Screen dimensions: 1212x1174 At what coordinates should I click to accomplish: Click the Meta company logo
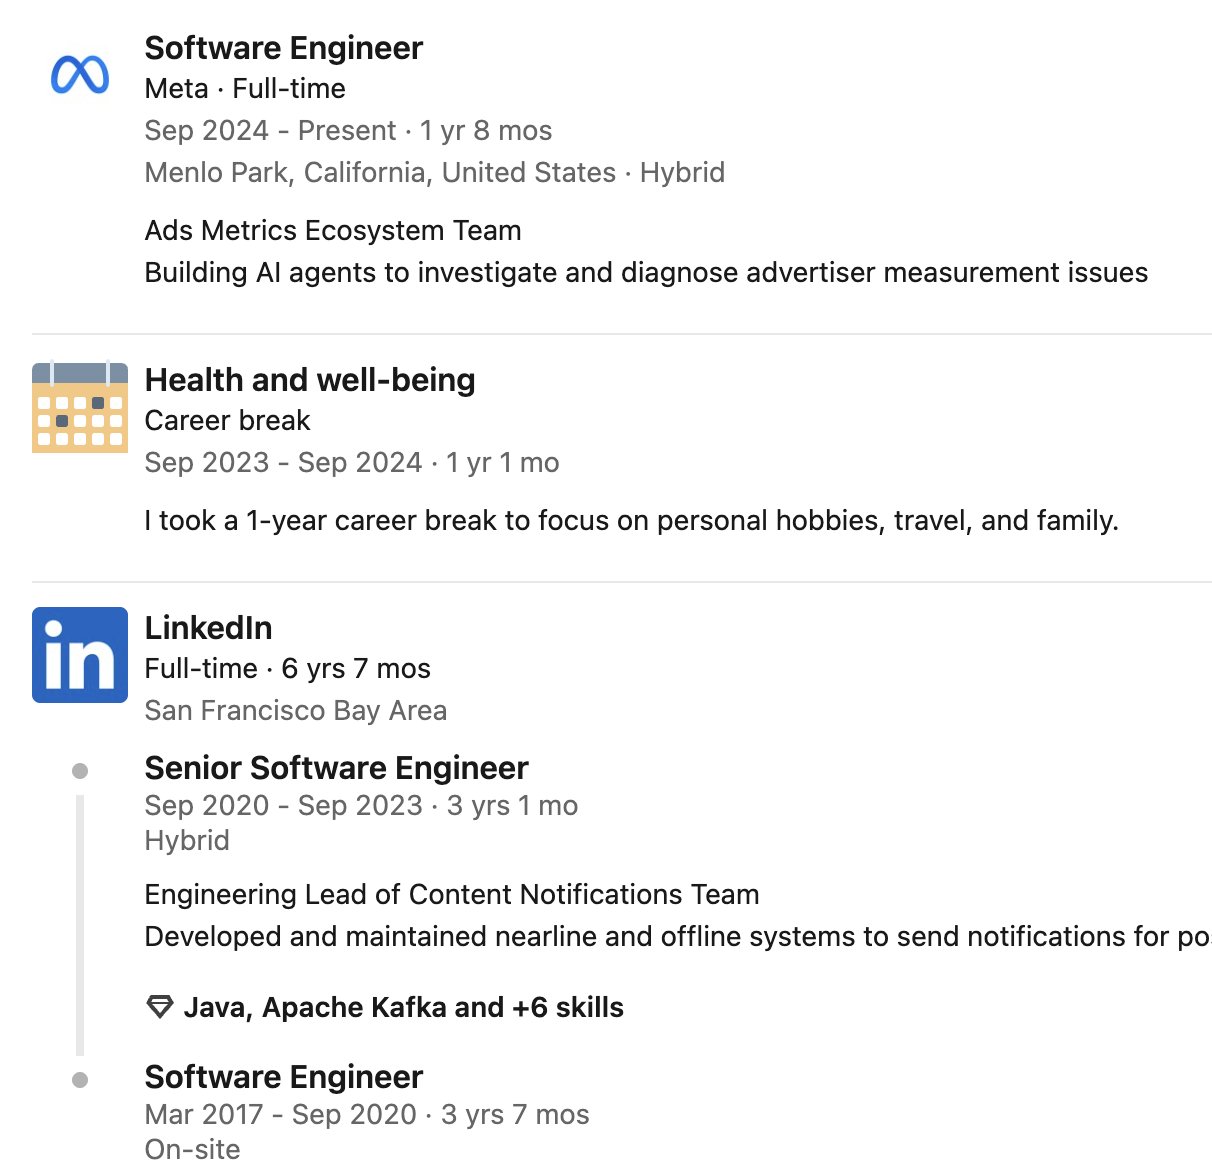click(80, 75)
